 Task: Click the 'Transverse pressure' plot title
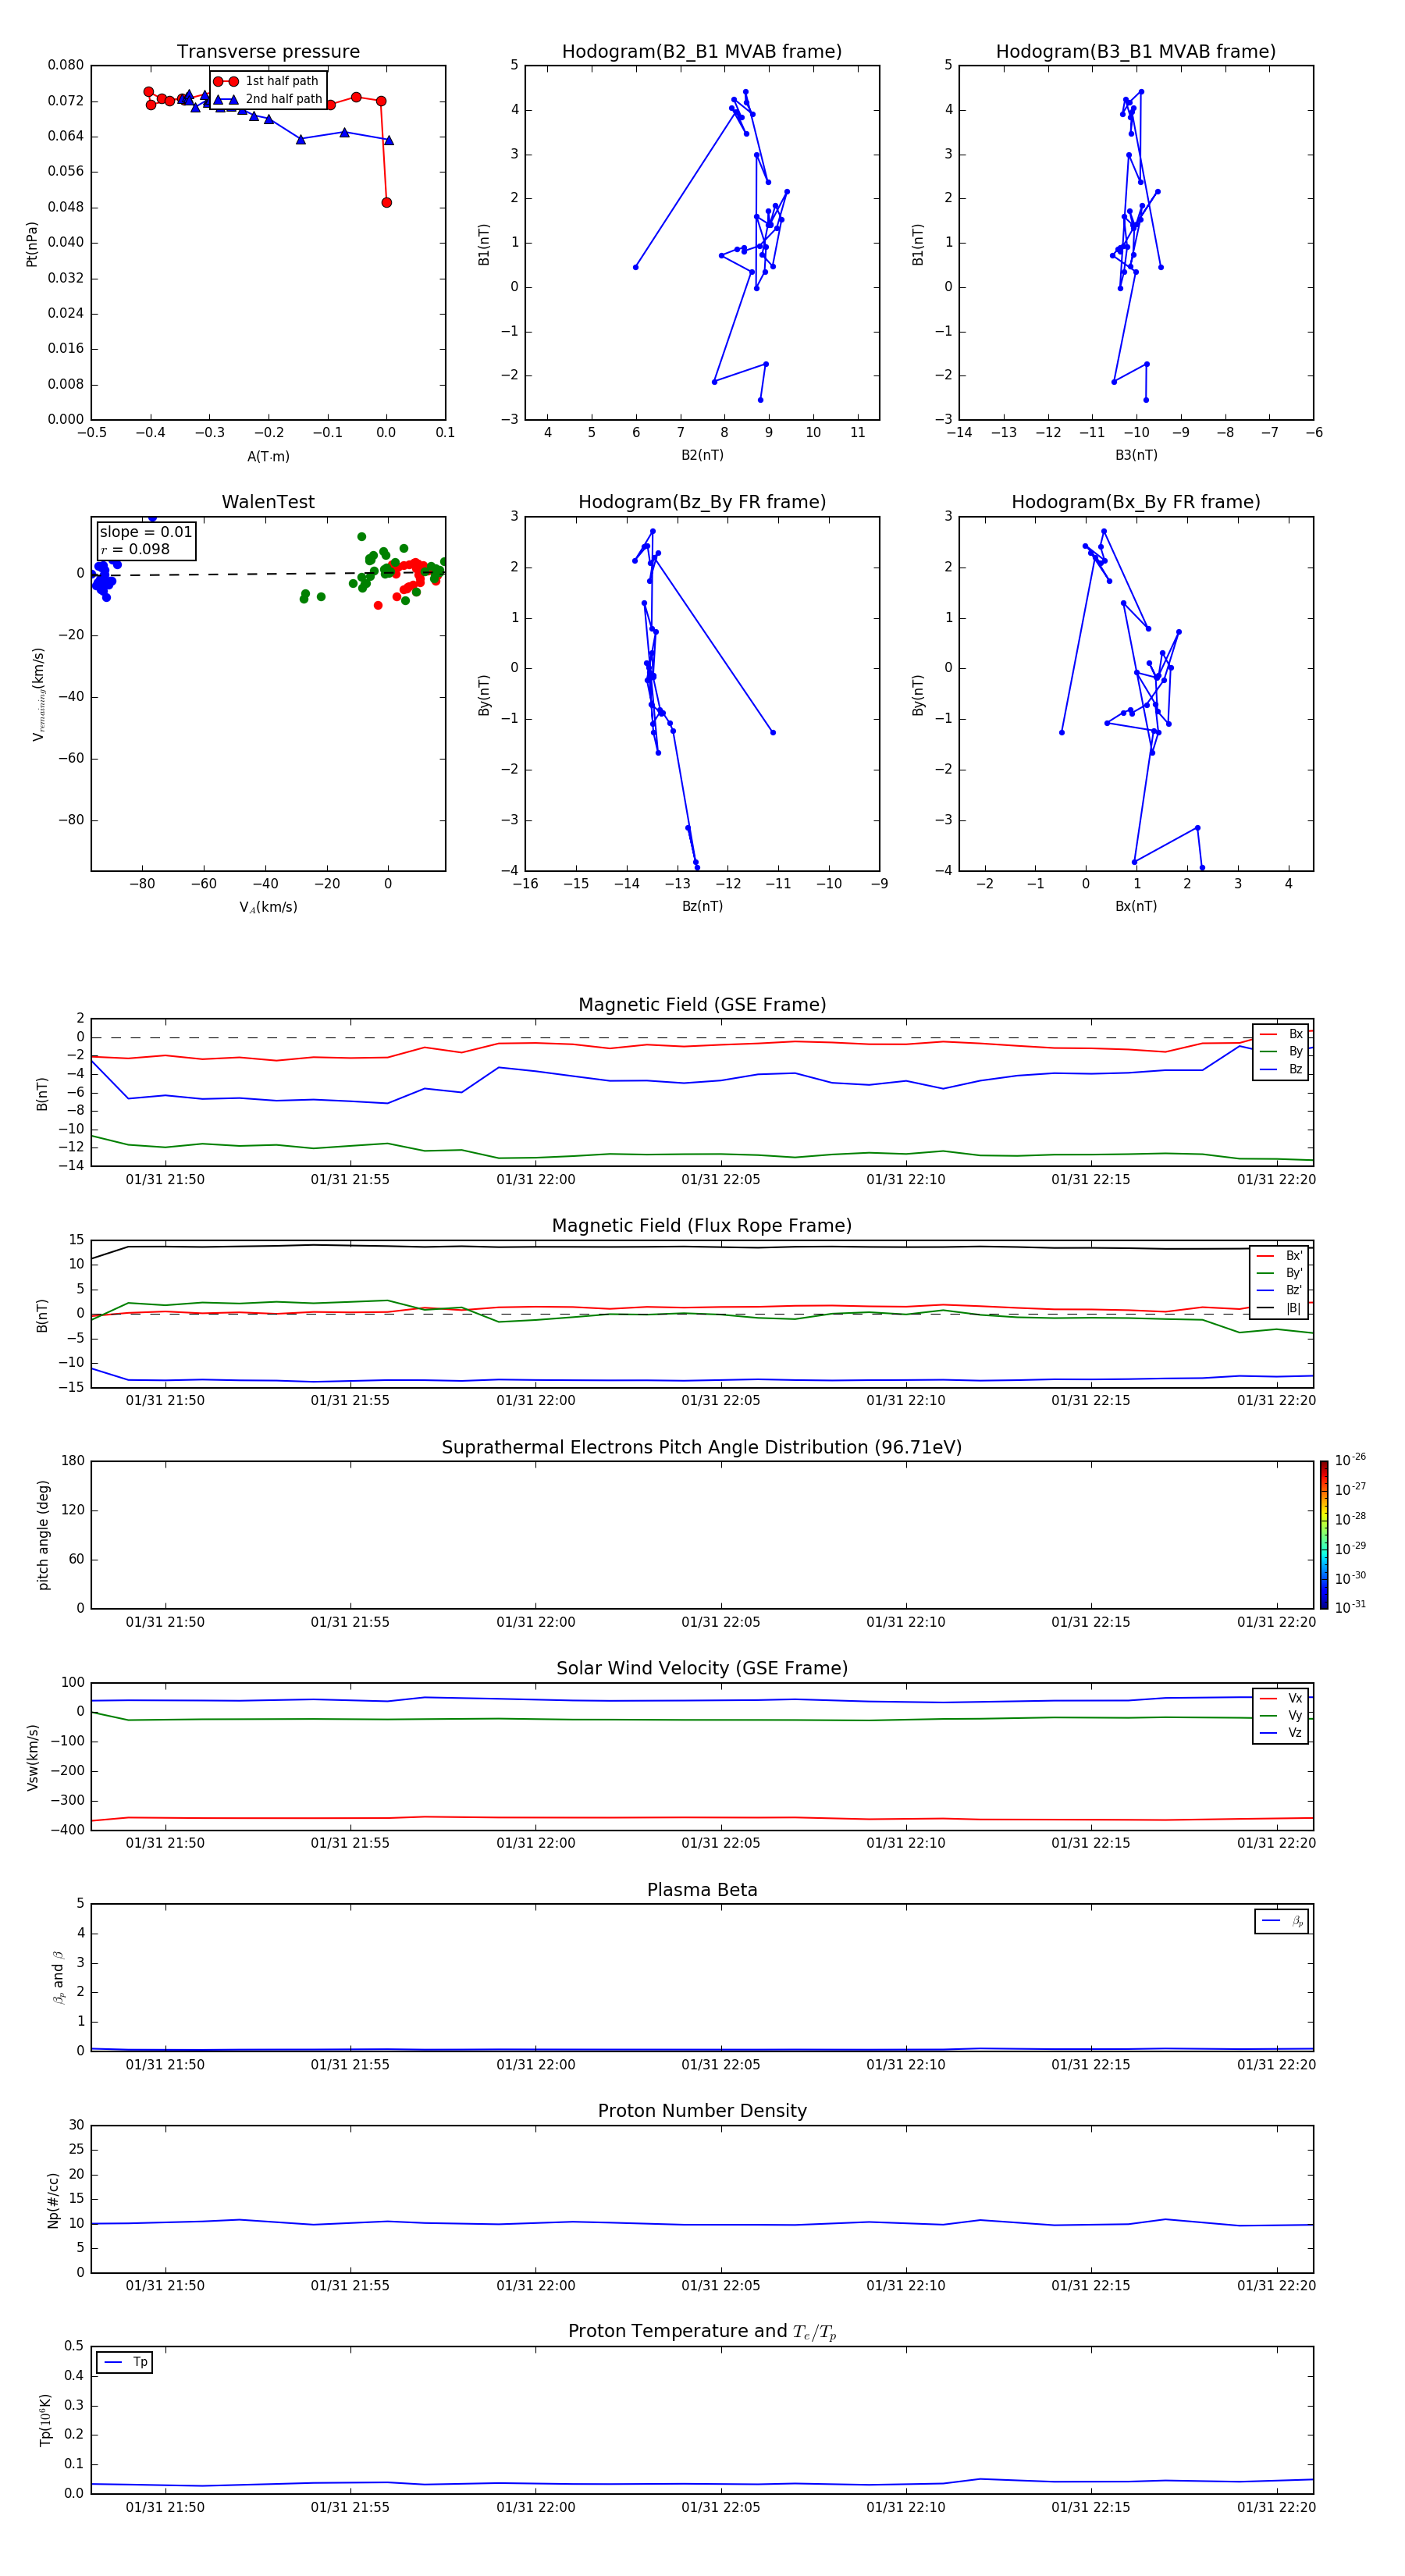pos(268,51)
